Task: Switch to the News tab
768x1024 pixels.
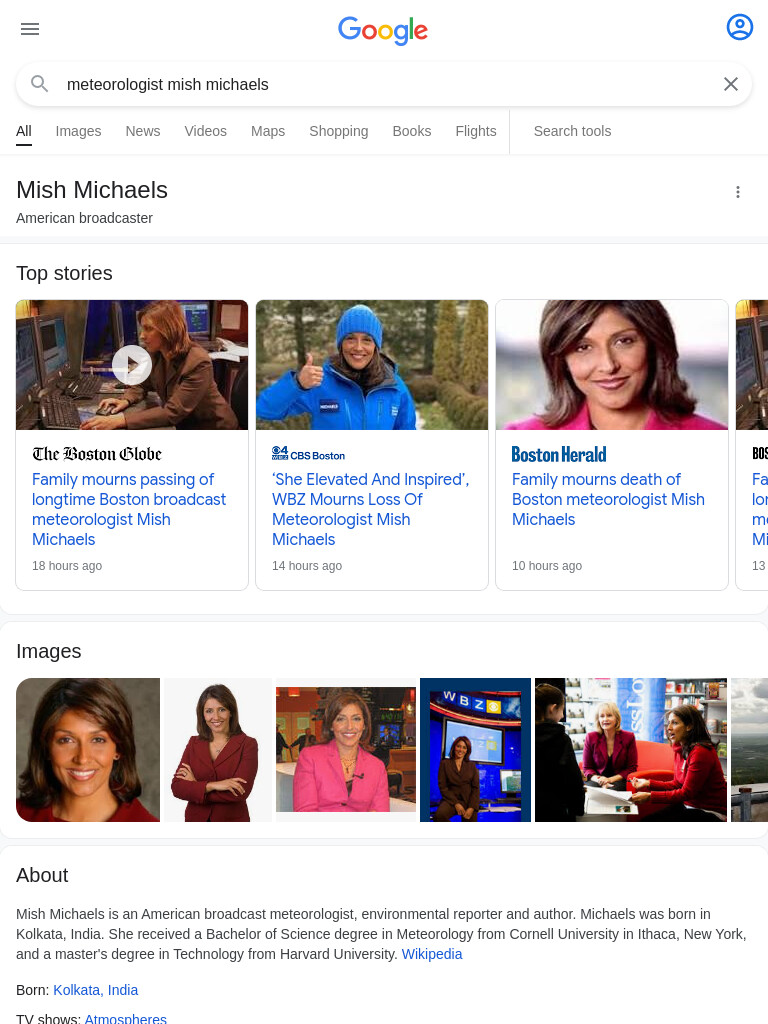Action: coord(143,131)
